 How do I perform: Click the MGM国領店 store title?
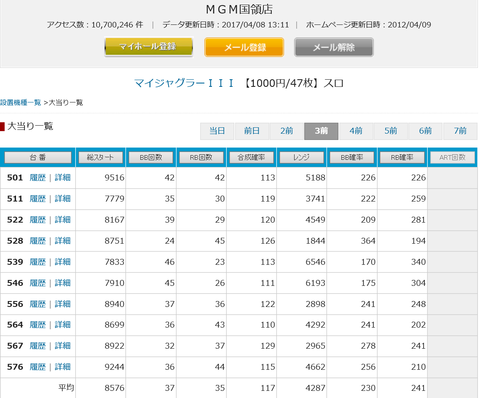tap(239, 9)
